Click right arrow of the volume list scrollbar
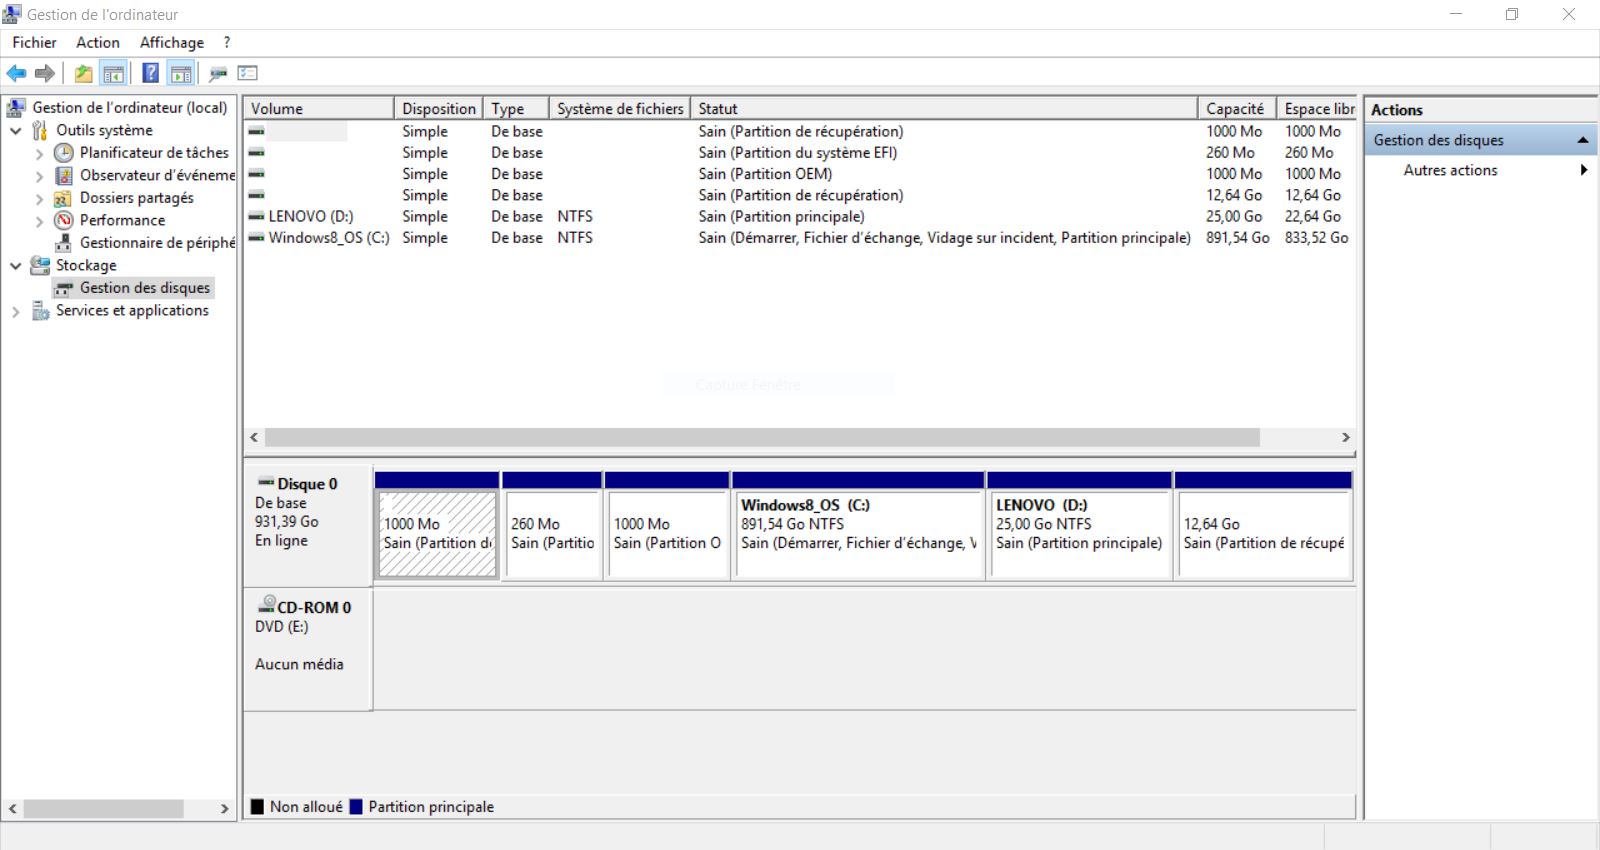This screenshot has height=850, width=1600. pos(1346,438)
